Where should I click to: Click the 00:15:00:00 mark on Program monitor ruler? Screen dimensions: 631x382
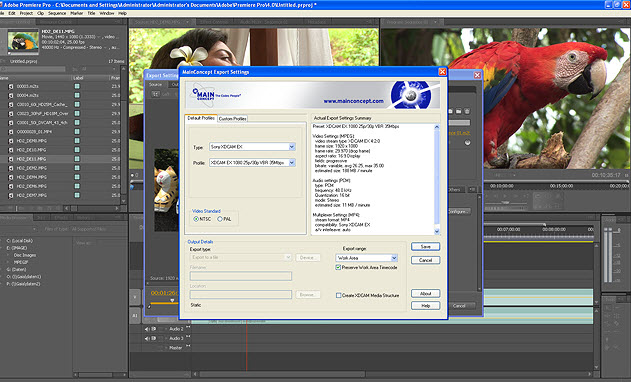pos(561,186)
